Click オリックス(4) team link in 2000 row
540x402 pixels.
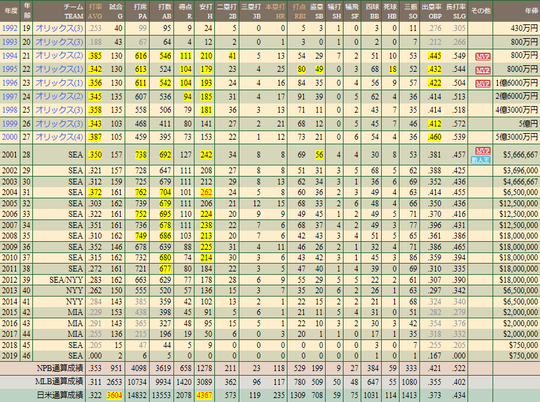[59, 137]
